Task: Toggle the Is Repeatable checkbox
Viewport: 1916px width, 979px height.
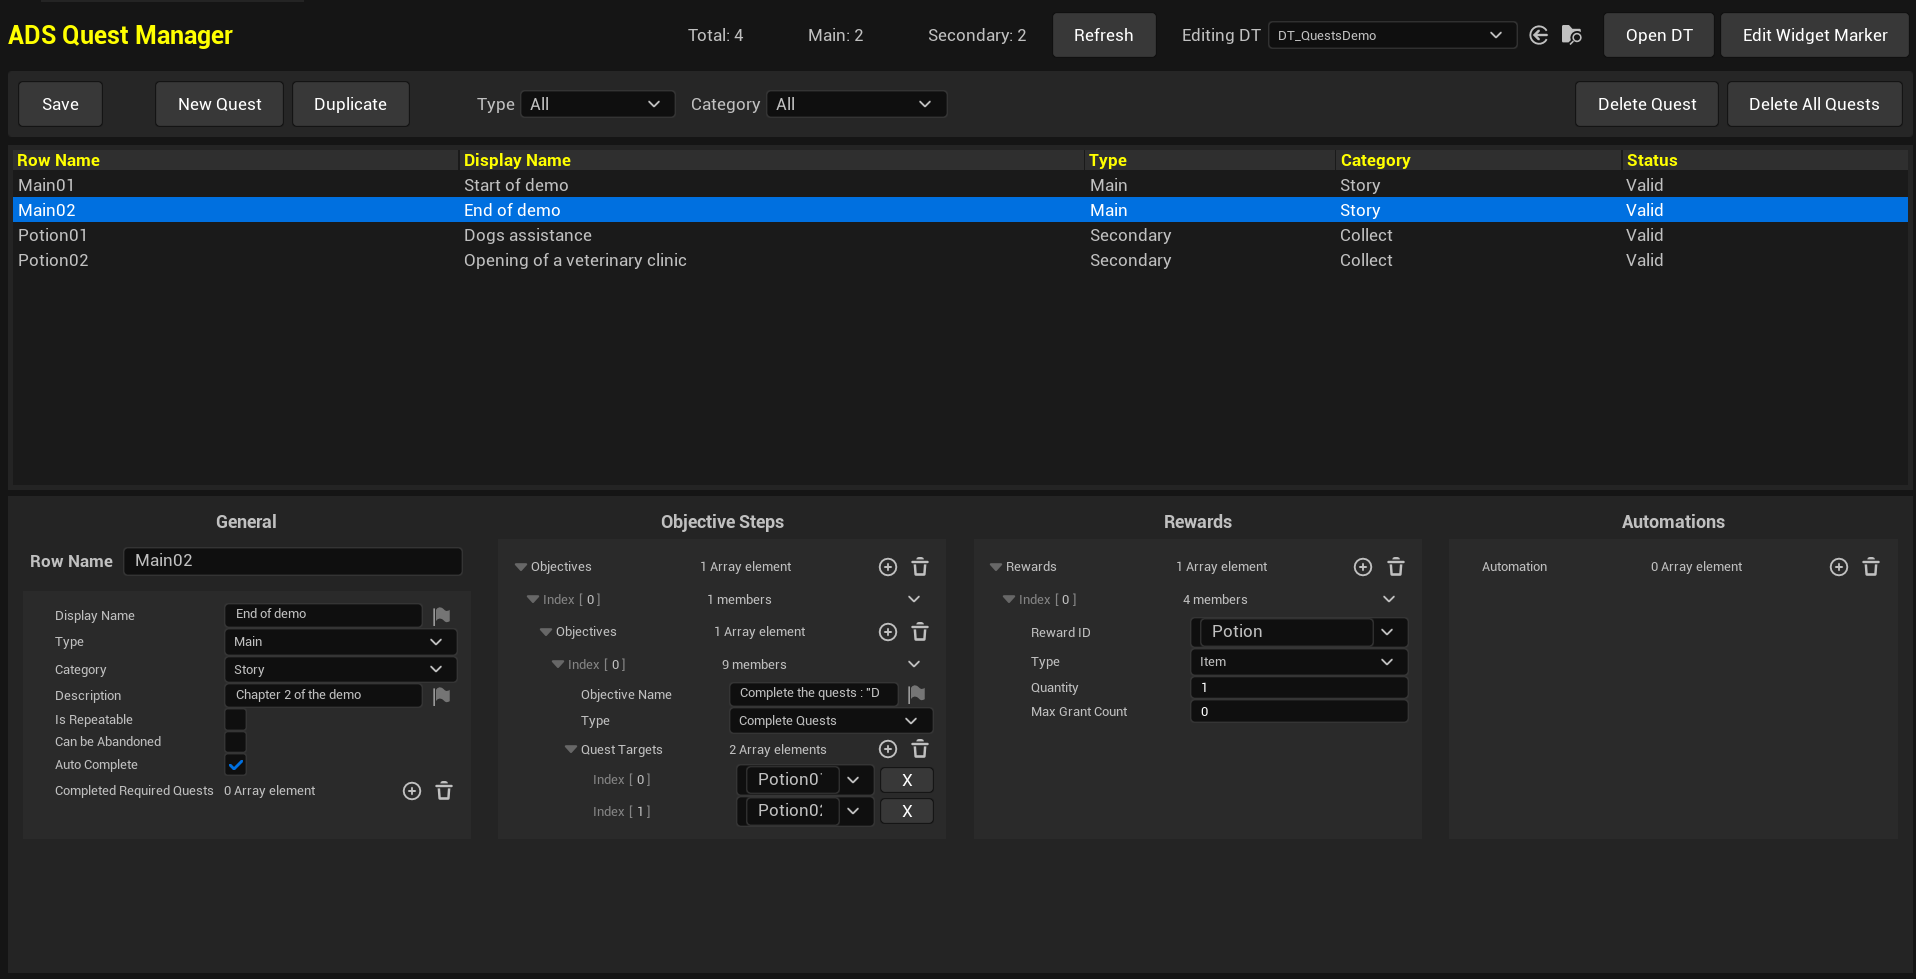Action: (236, 719)
